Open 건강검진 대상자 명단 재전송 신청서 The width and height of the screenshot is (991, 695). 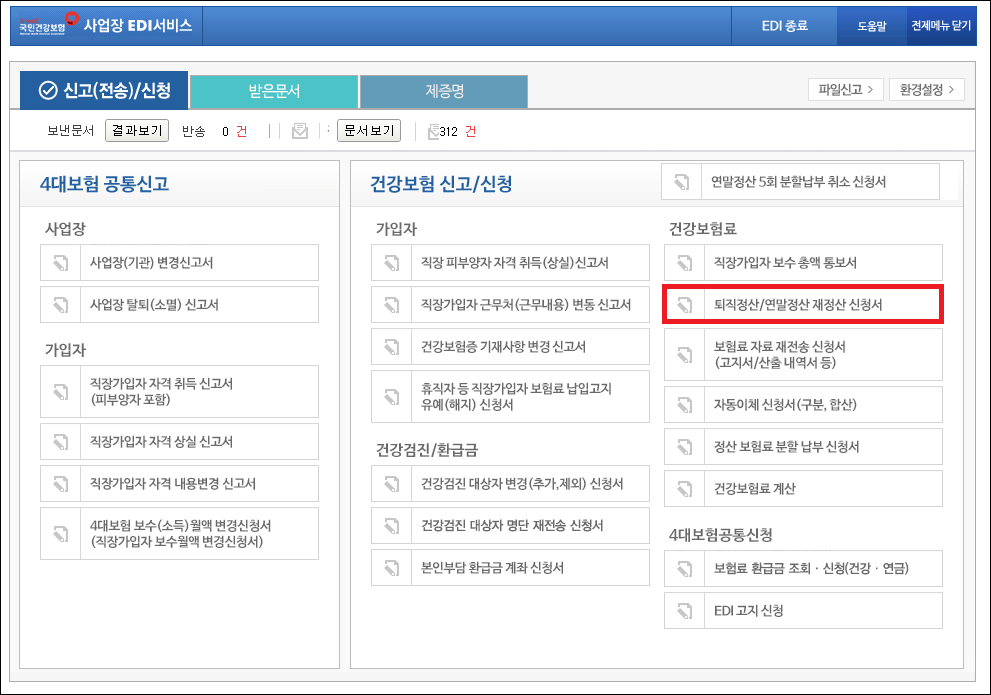pos(511,526)
